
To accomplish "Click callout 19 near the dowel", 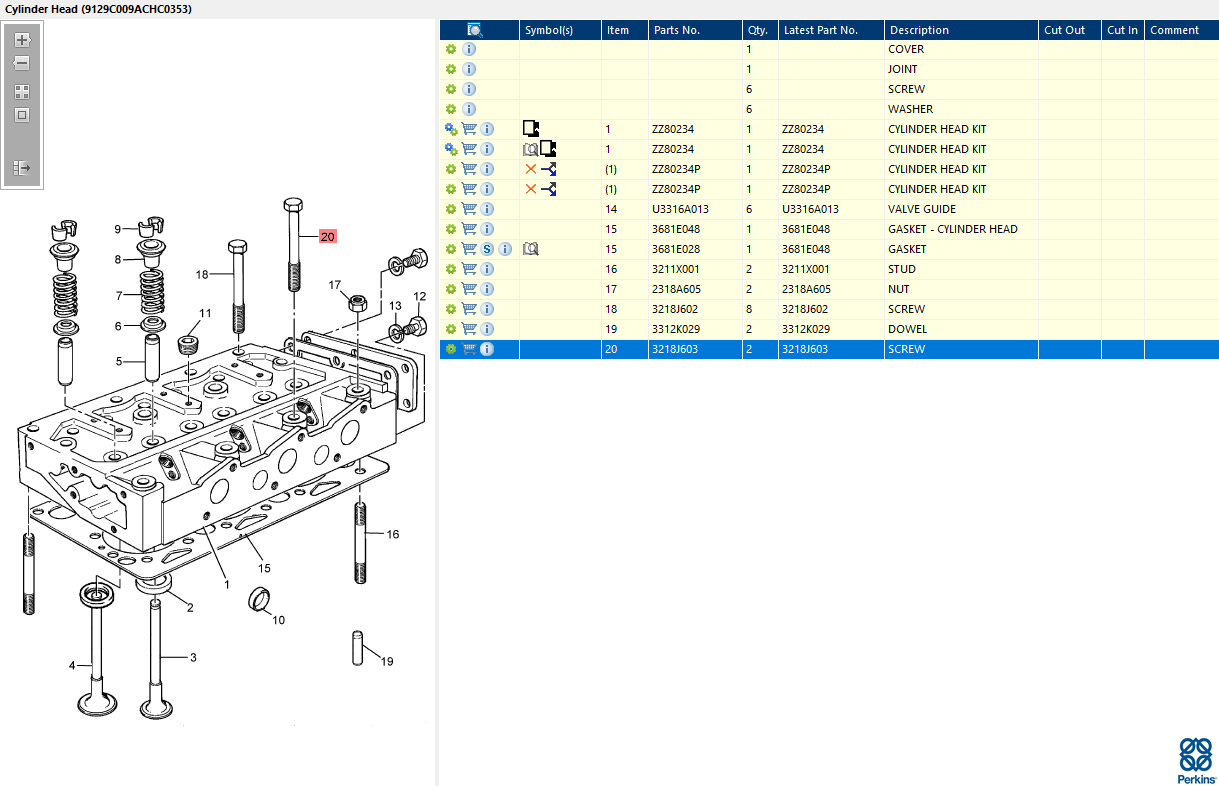I will tap(387, 661).
